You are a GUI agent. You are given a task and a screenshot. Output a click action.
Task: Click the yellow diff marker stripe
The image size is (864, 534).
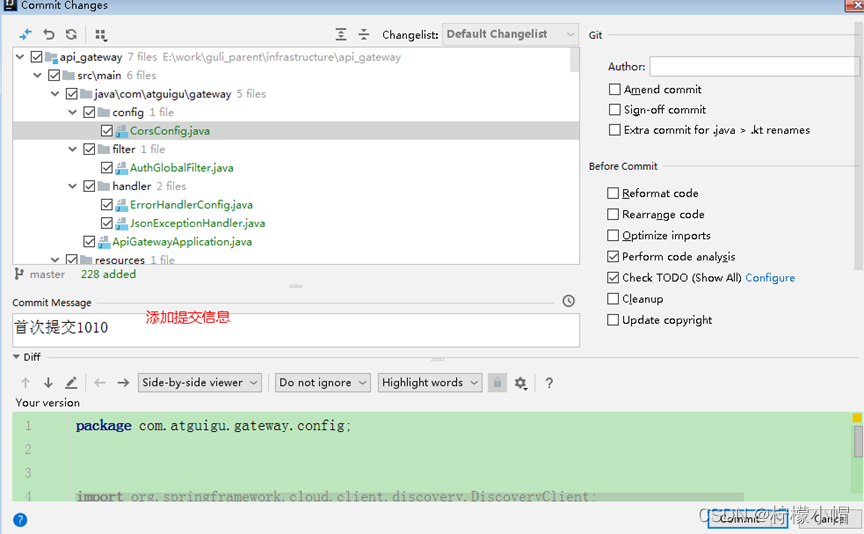[x=857, y=418]
